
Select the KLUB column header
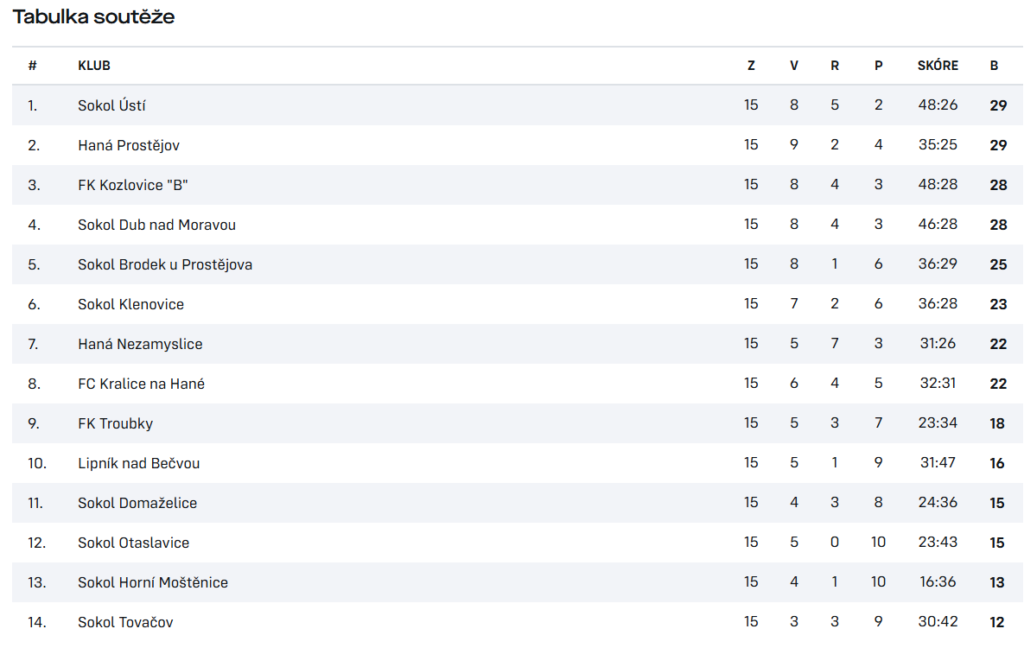94,65
